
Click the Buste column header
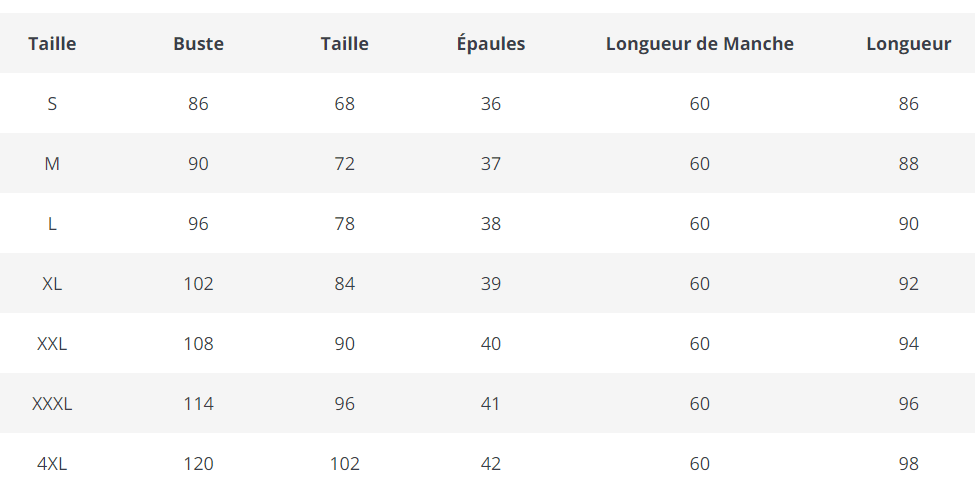coord(198,43)
